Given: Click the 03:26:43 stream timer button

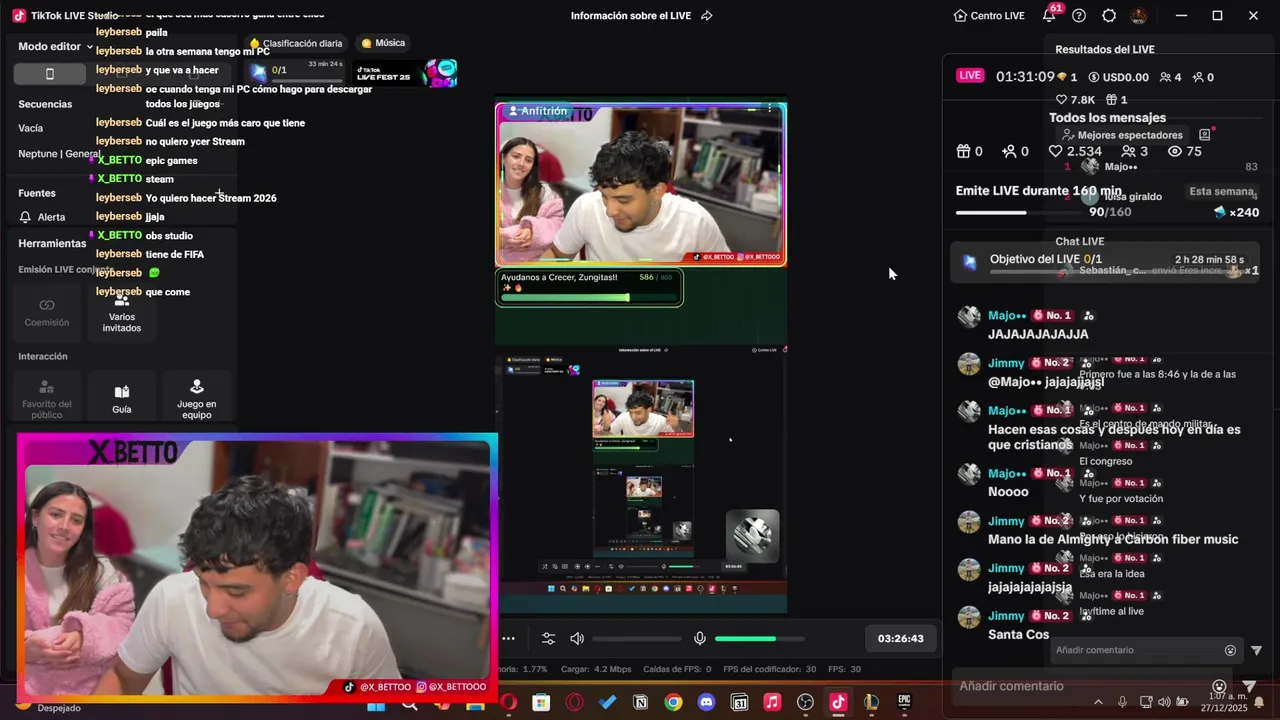Looking at the screenshot, I should (900, 638).
